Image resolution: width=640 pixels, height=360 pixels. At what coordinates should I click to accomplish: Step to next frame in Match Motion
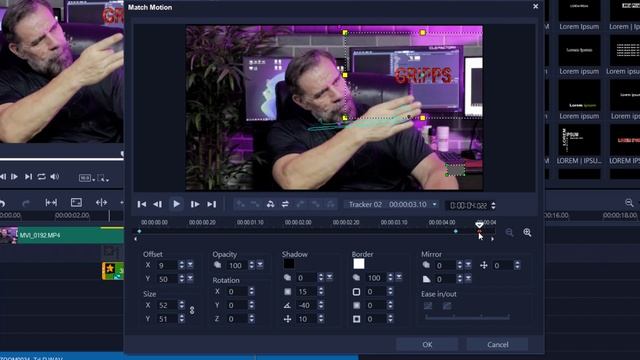point(195,204)
